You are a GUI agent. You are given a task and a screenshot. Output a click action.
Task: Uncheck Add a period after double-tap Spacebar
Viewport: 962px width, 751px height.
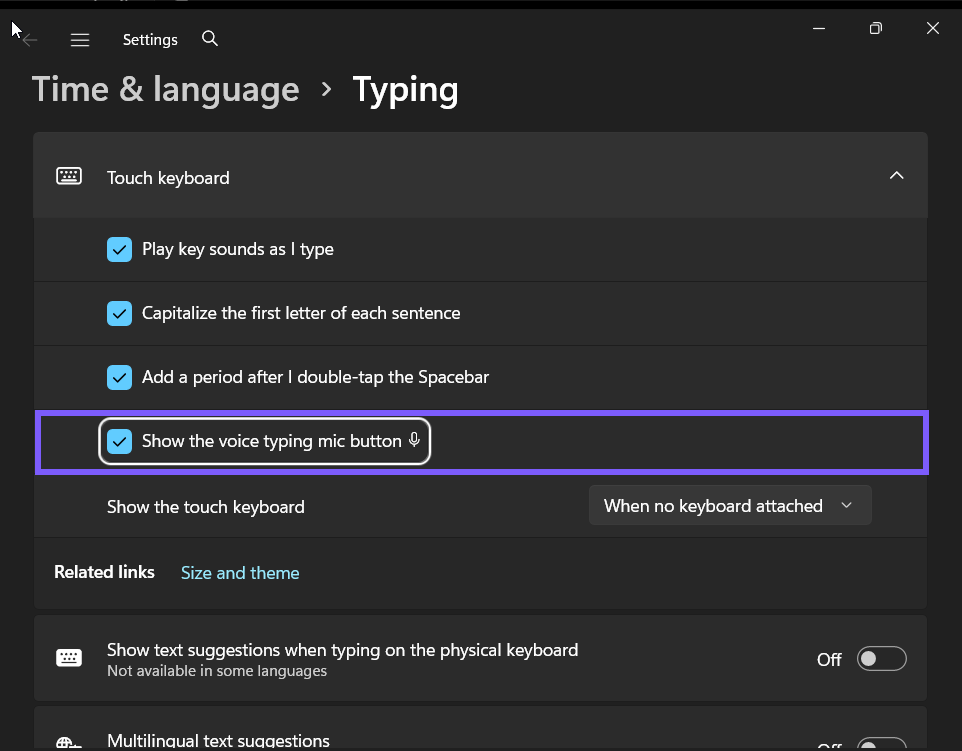(x=120, y=377)
